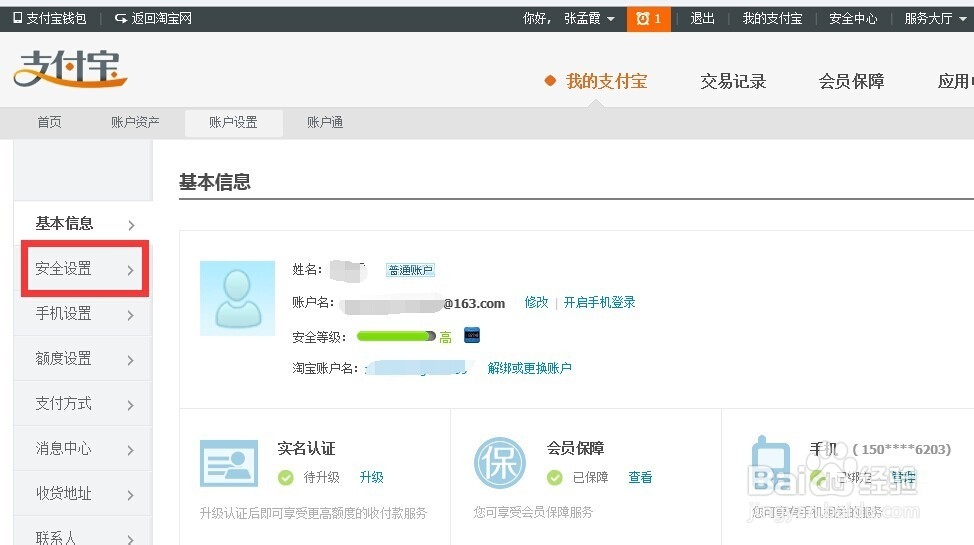Click chevron next to 安全设置
974x545 pixels.
pyautogui.click(x=130, y=270)
